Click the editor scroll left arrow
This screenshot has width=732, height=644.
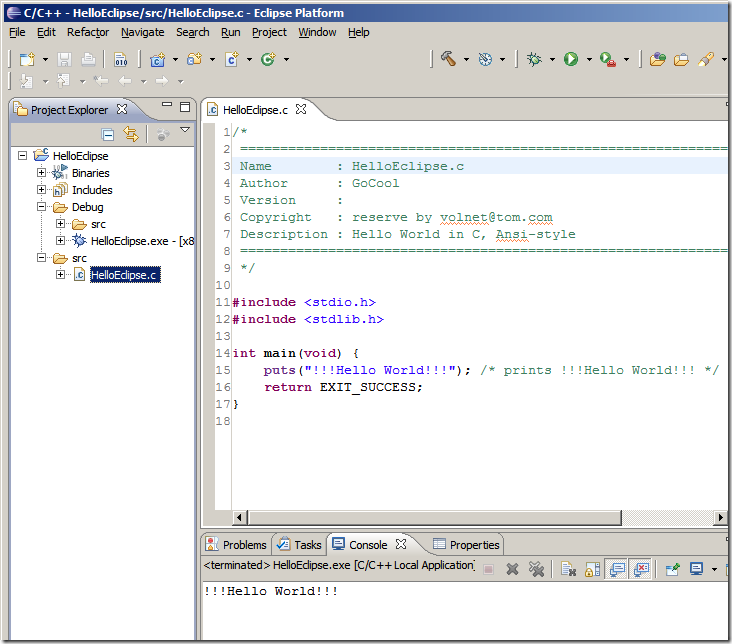[x=239, y=517]
